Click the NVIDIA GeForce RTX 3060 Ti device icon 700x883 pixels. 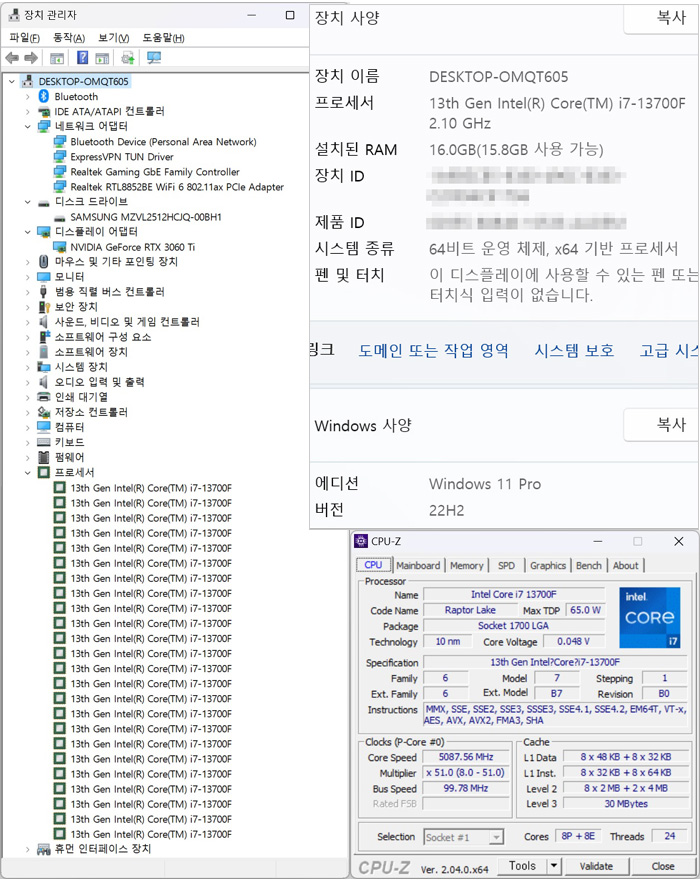59,247
